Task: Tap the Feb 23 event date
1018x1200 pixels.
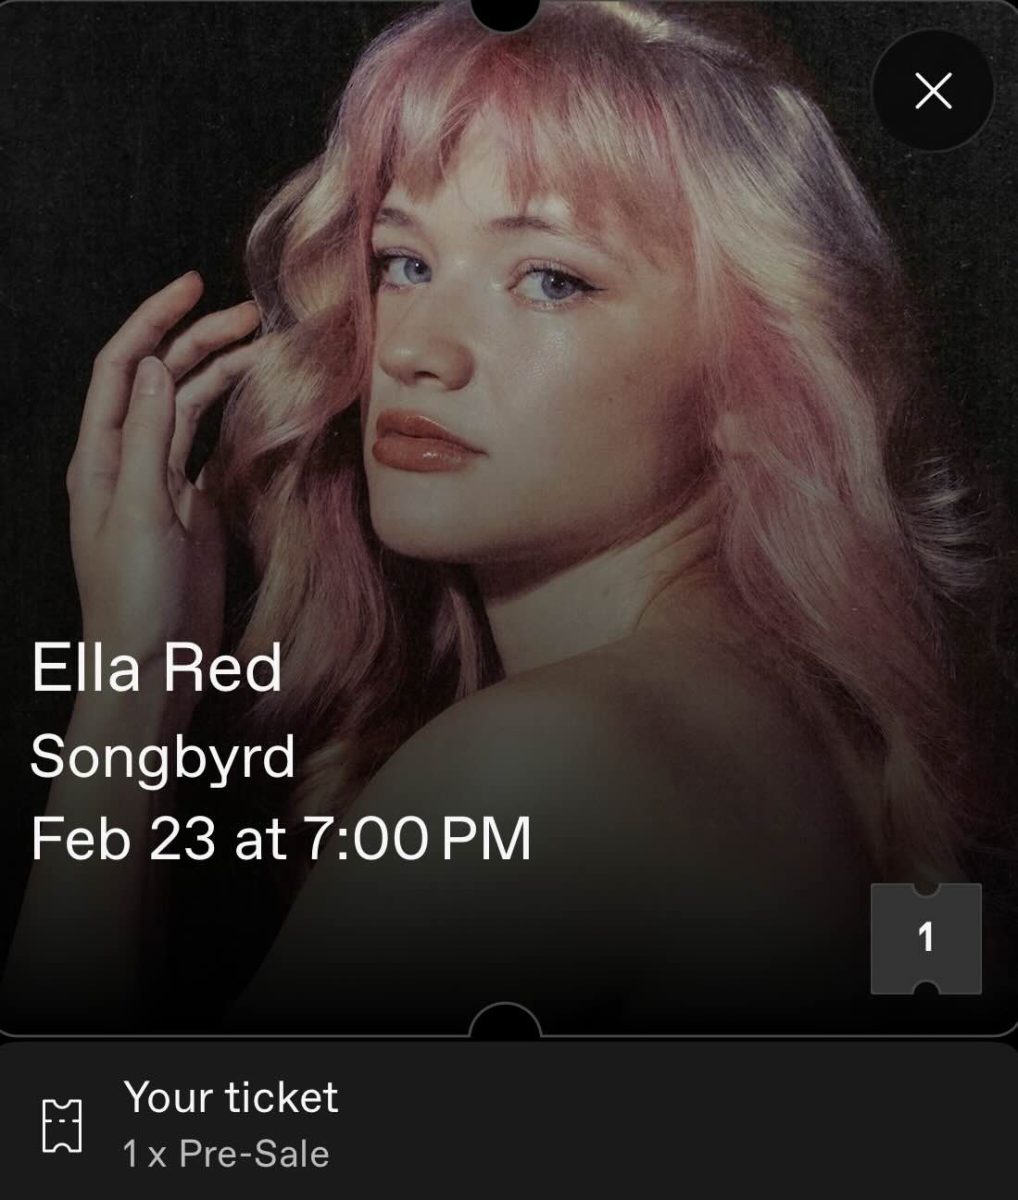Action: (x=122, y=838)
